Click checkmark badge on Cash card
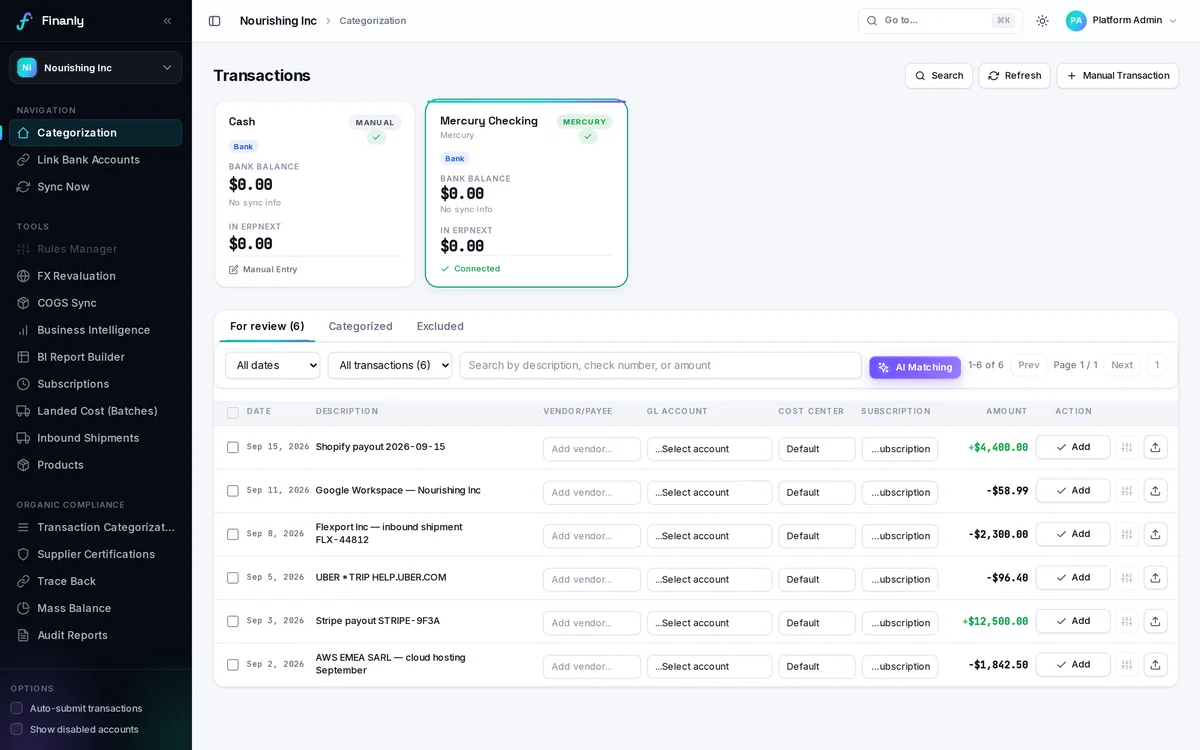This screenshot has height=750, width=1200. coord(376,138)
